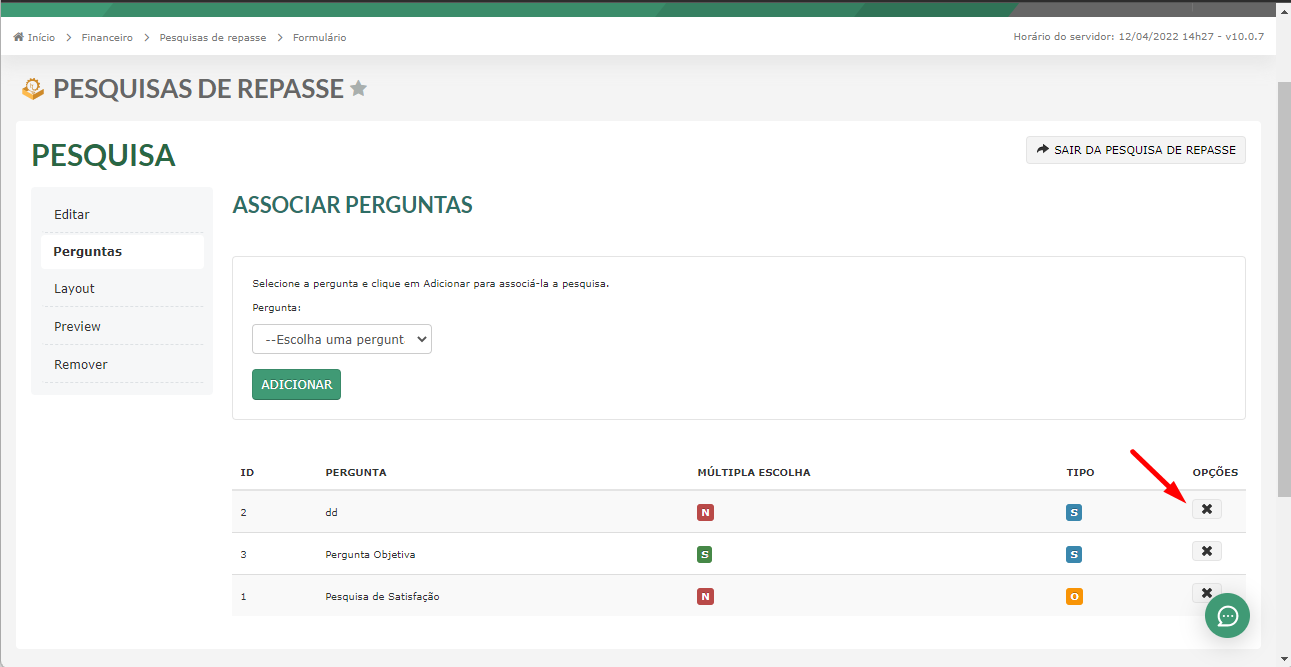Open the Financeiro breadcrumb
1291x667 pixels.
pos(107,37)
